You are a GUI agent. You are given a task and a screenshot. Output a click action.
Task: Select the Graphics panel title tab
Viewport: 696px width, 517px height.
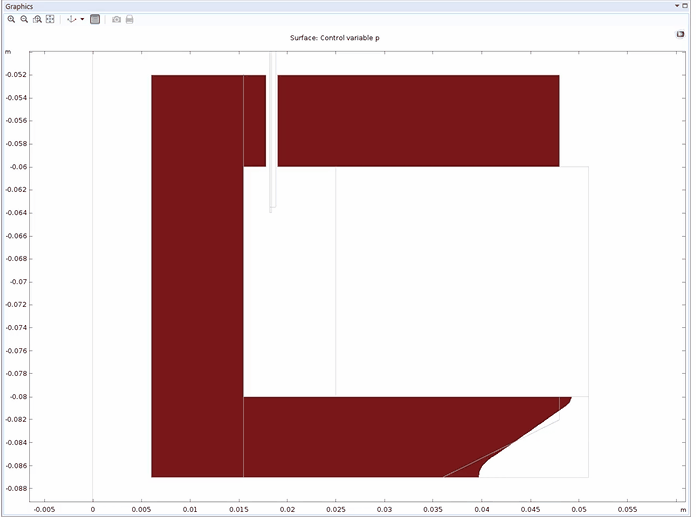pyautogui.click(x=19, y=6)
